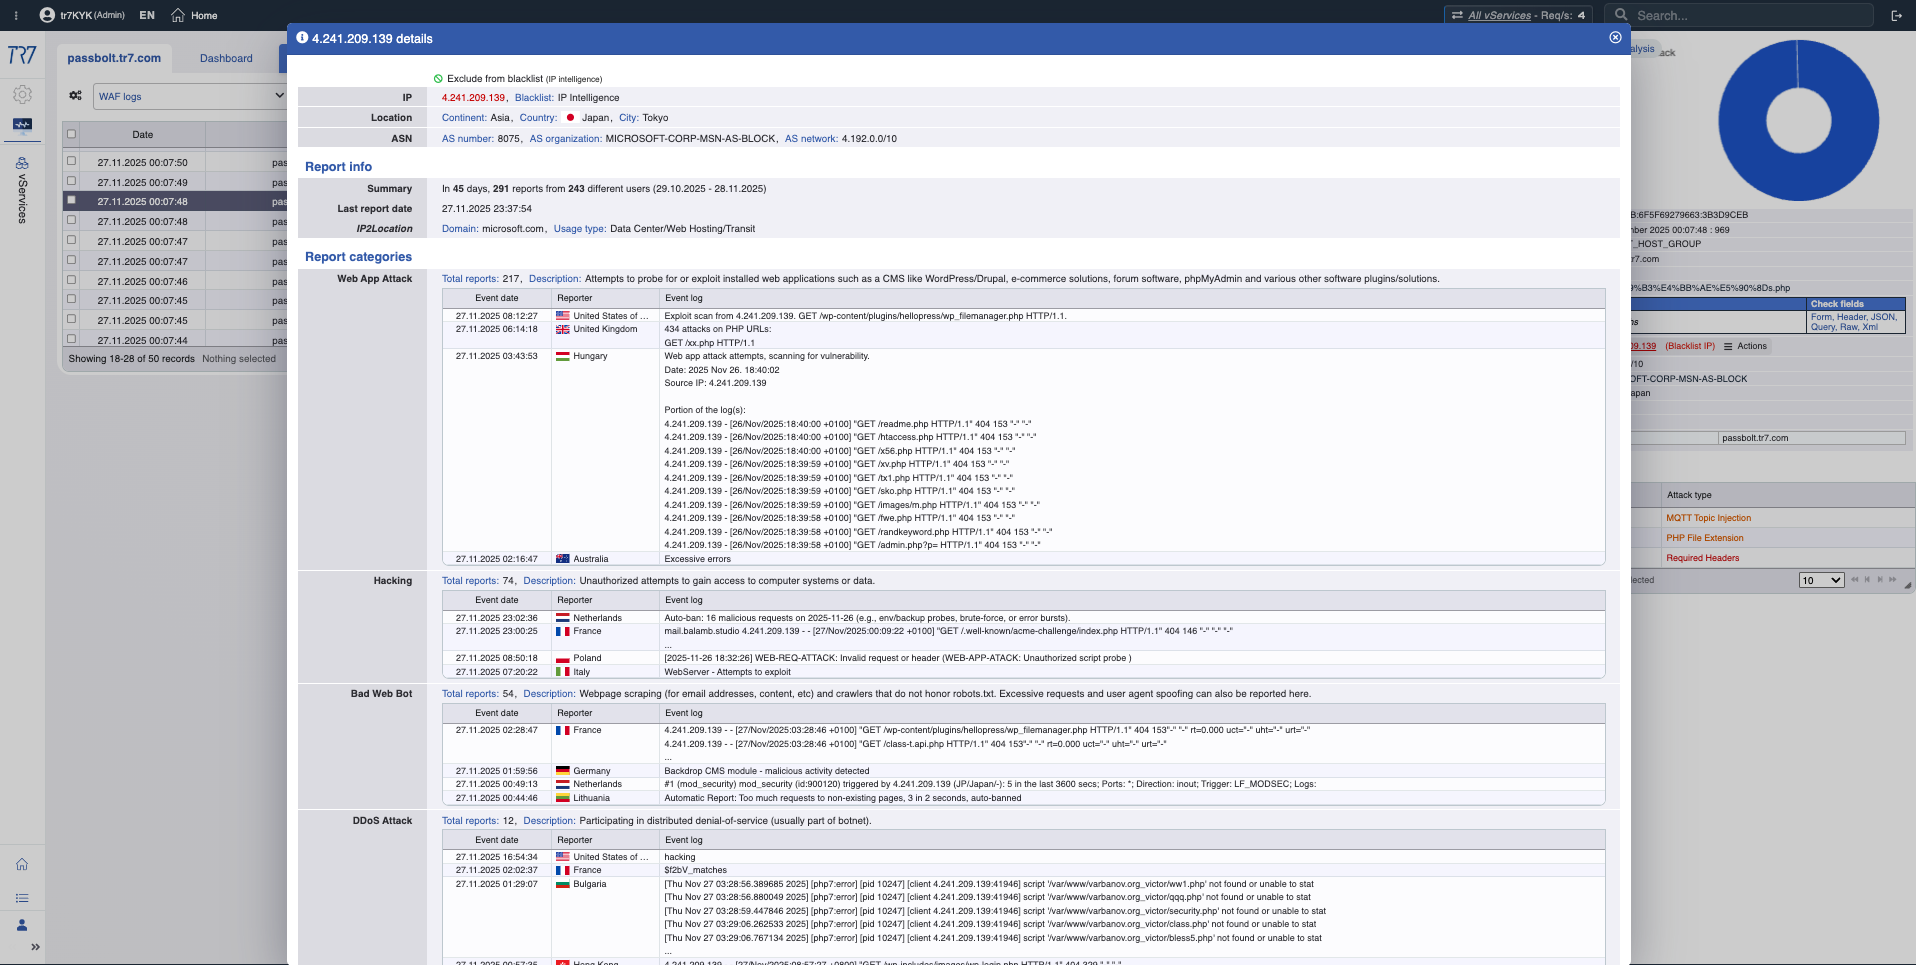This screenshot has width=1916, height=965.
Task: Click the list icon in bottom sidebar
Action: pyautogui.click(x=22, y=898)
